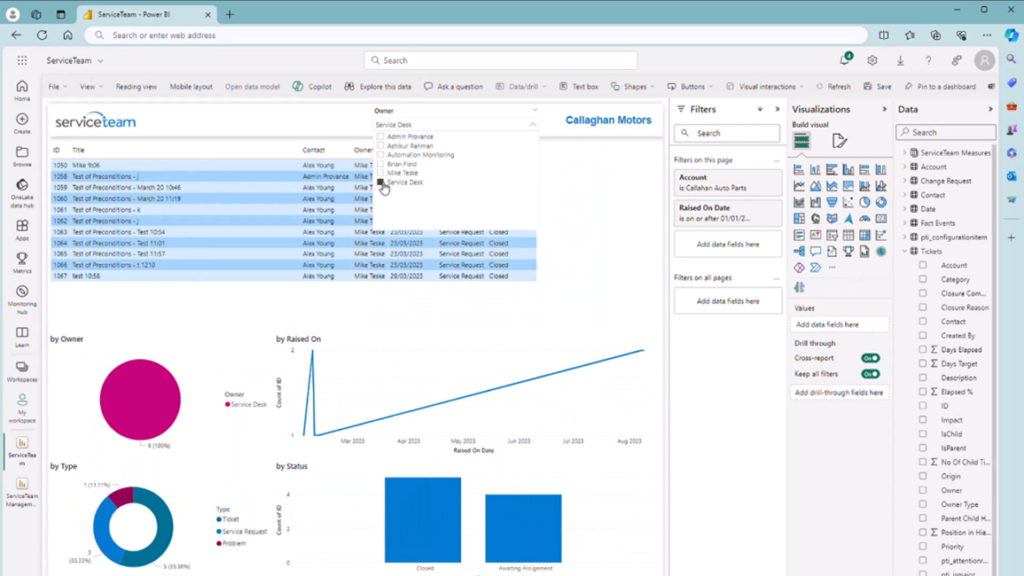Screen dimensions: 1024x576
Task: Tick the Admin Provance owner checkbox
Action: (381, 136)
